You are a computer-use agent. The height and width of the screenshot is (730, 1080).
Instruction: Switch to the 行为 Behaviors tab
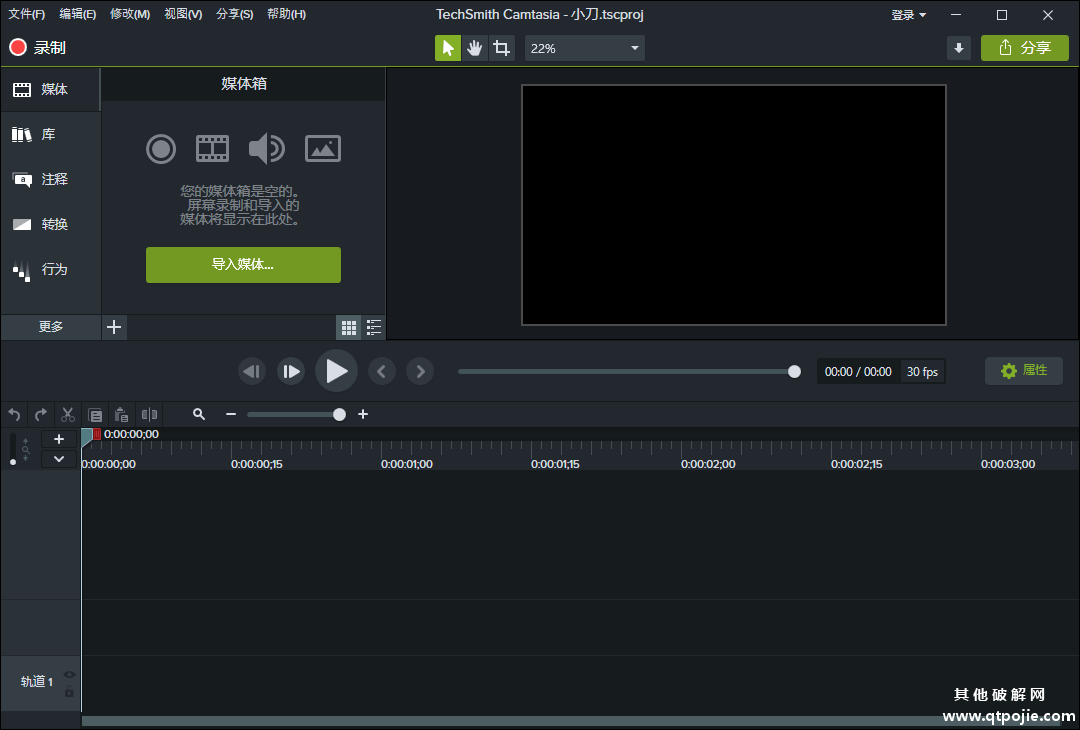(x=50, y=269)
